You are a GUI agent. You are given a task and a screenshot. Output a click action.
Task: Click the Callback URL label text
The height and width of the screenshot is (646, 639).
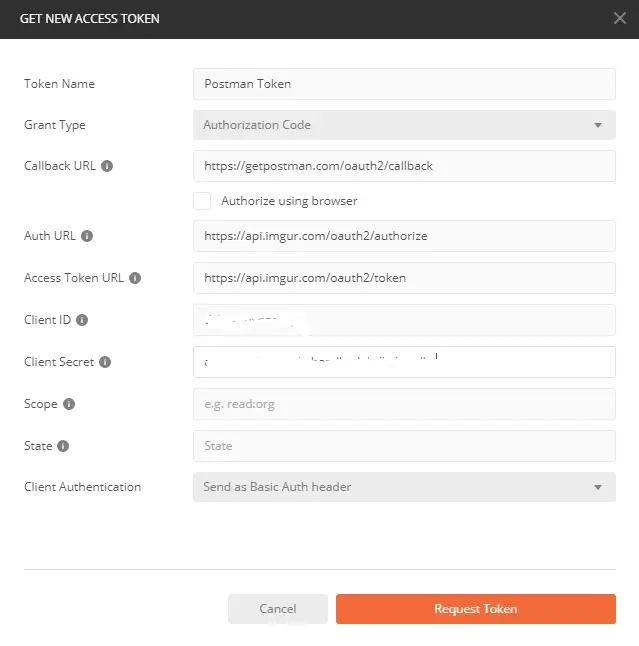[60, 166]
